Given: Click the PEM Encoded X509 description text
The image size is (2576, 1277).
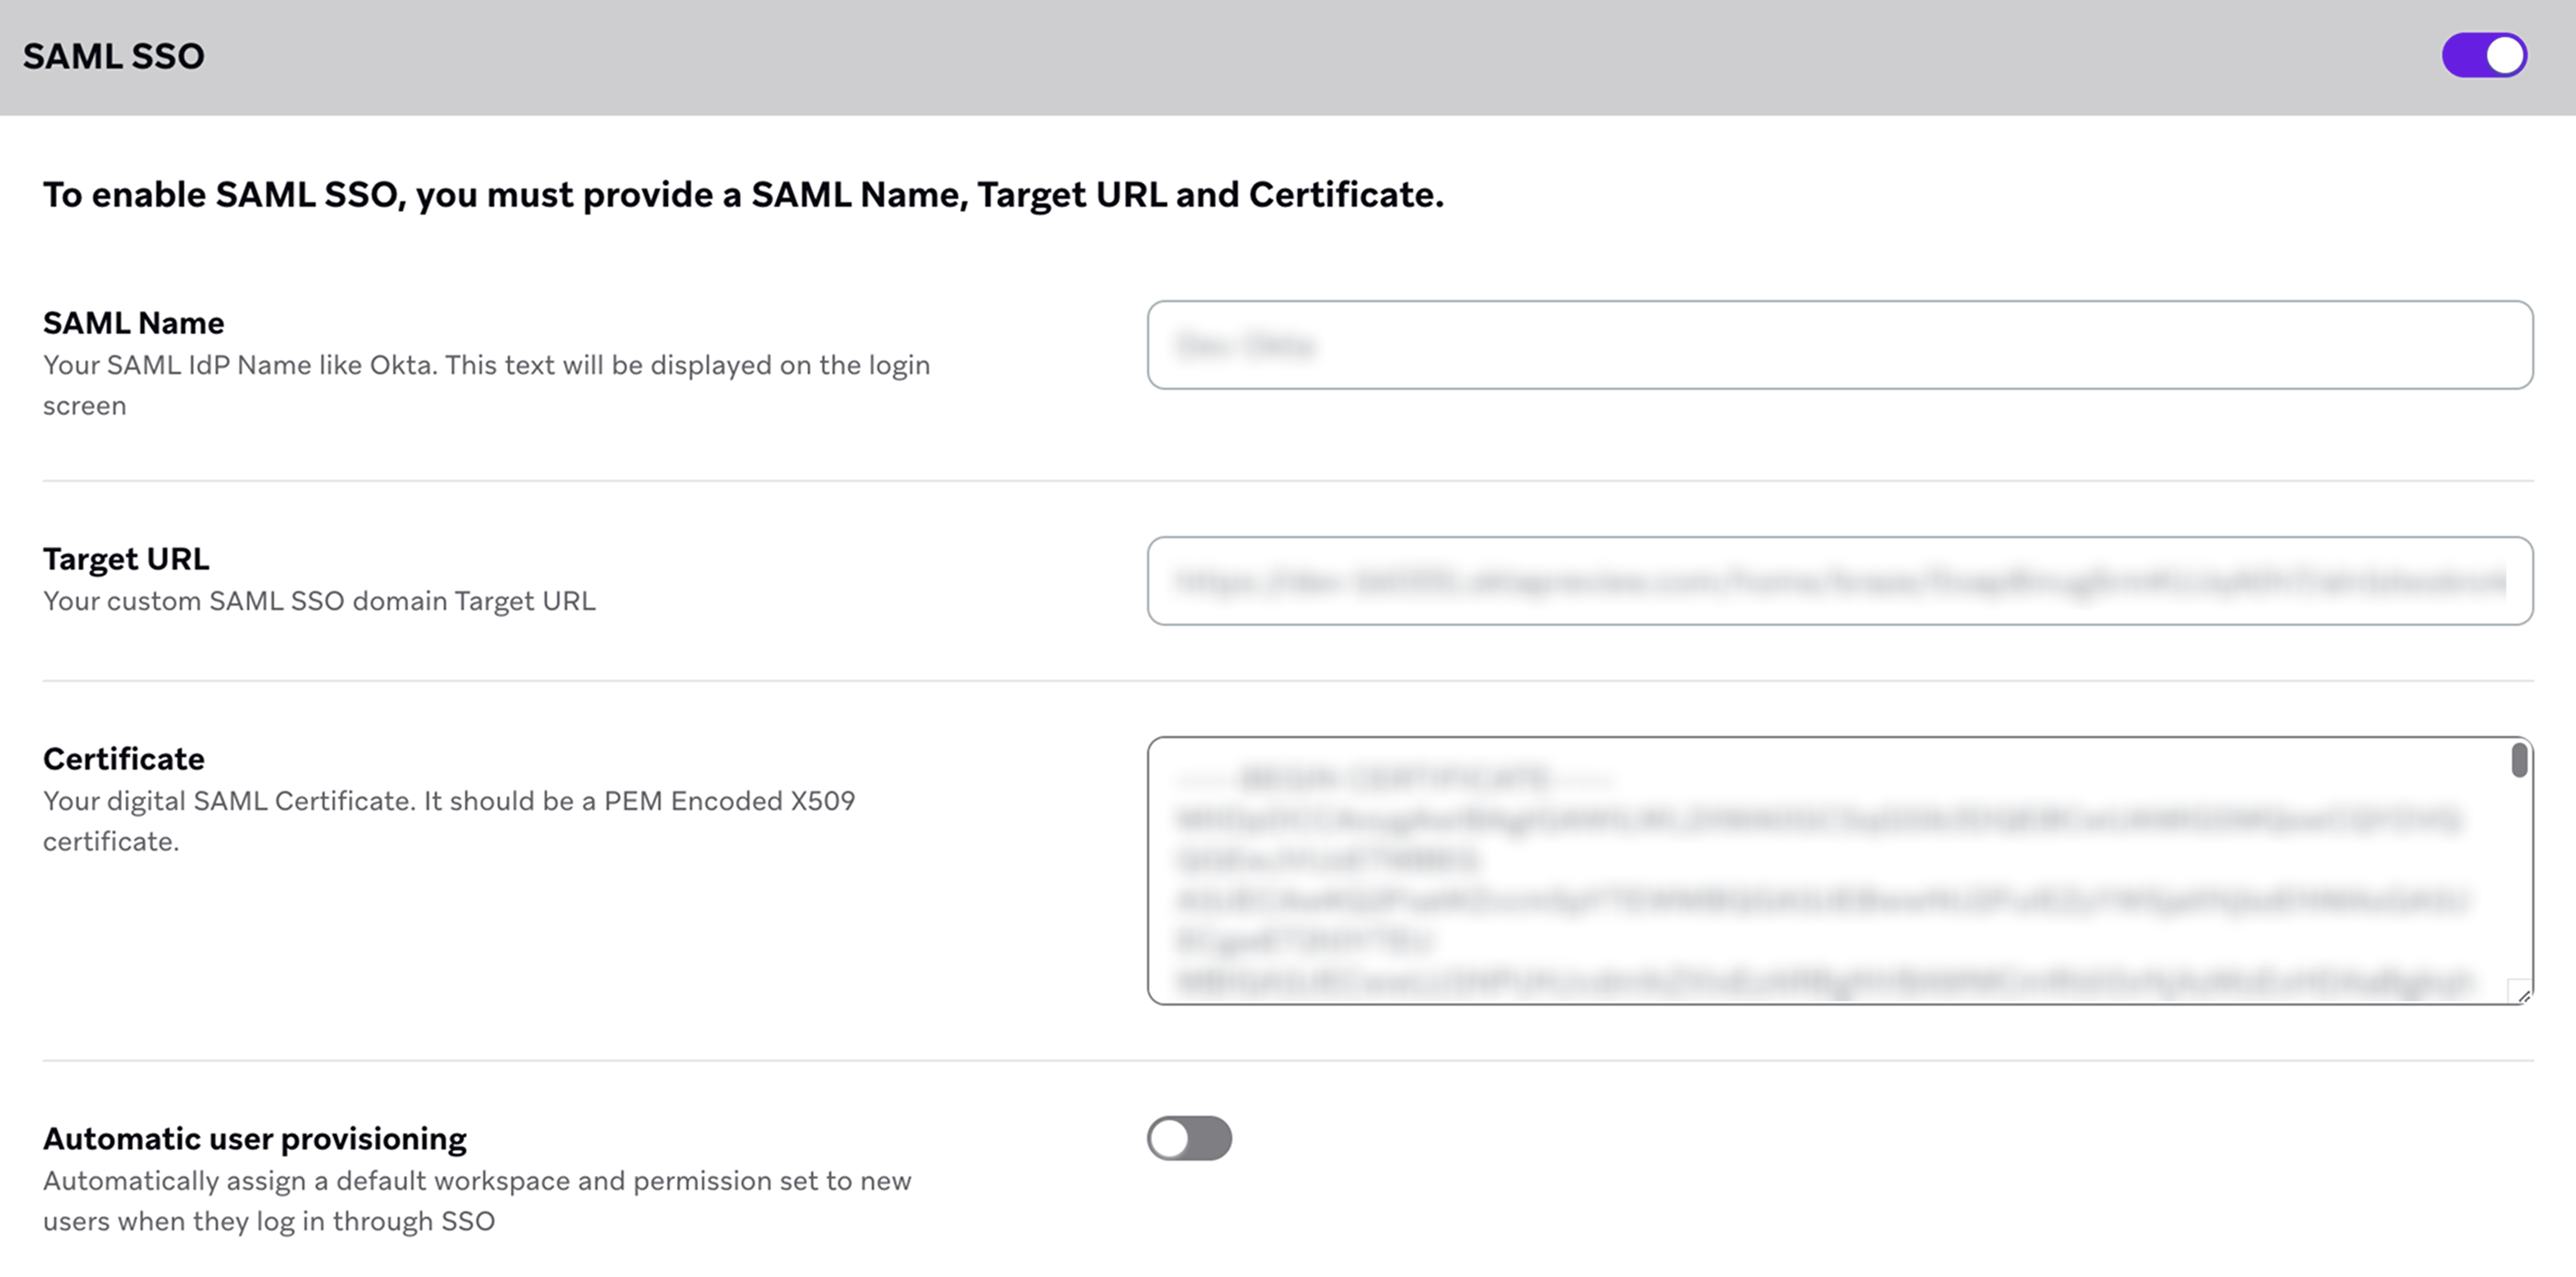Looking at the screenshot, I should tap(448, 820).
